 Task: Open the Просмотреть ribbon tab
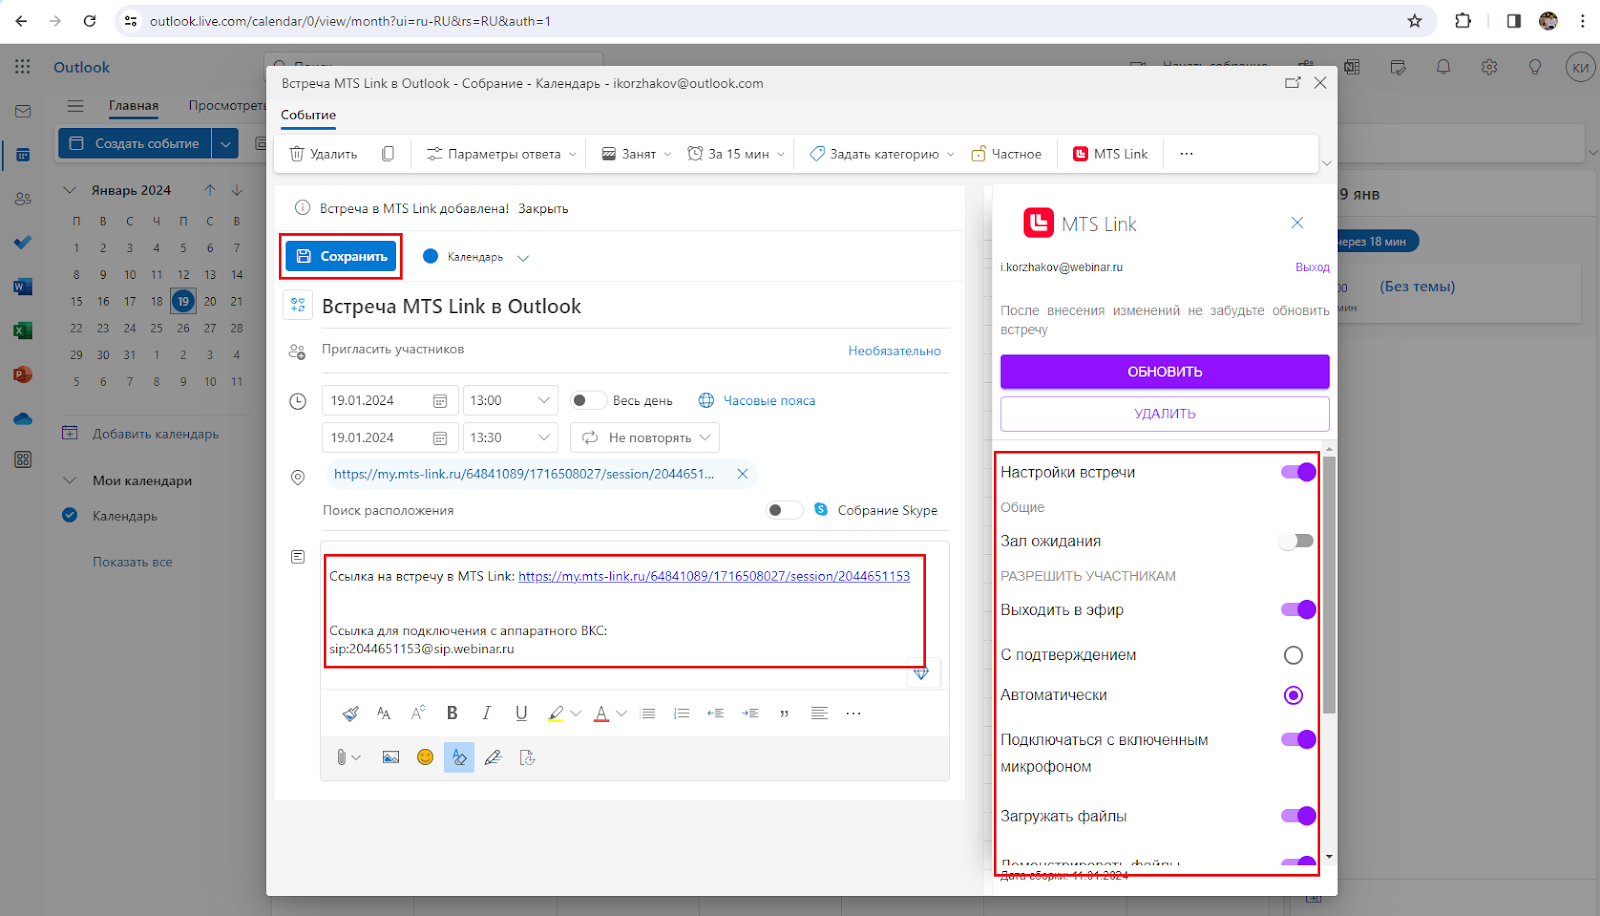227,106
